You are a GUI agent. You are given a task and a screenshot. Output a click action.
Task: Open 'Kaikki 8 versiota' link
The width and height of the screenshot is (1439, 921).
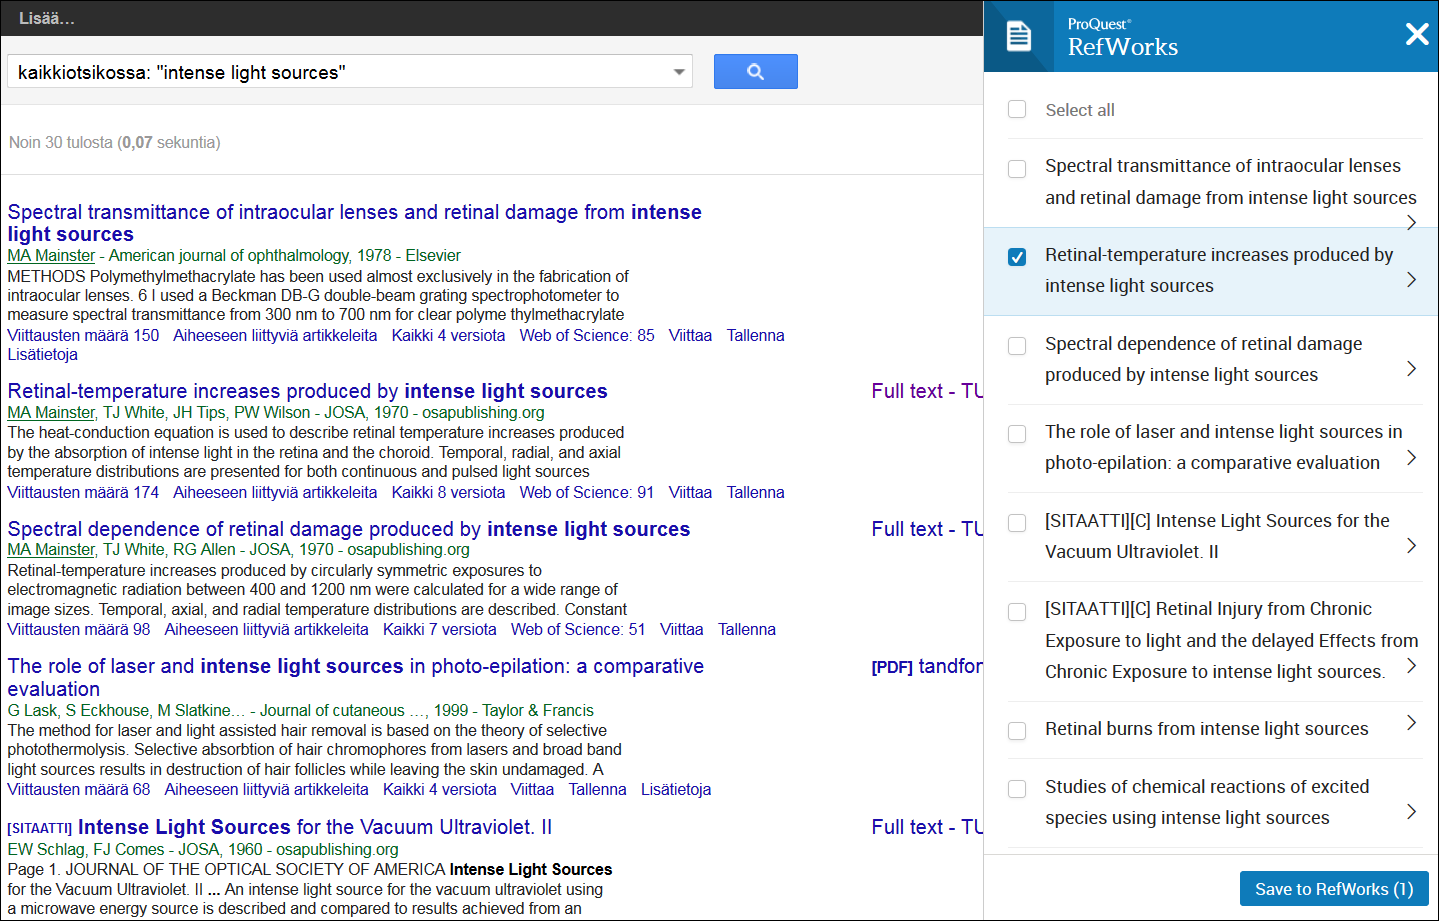point(448,492)
